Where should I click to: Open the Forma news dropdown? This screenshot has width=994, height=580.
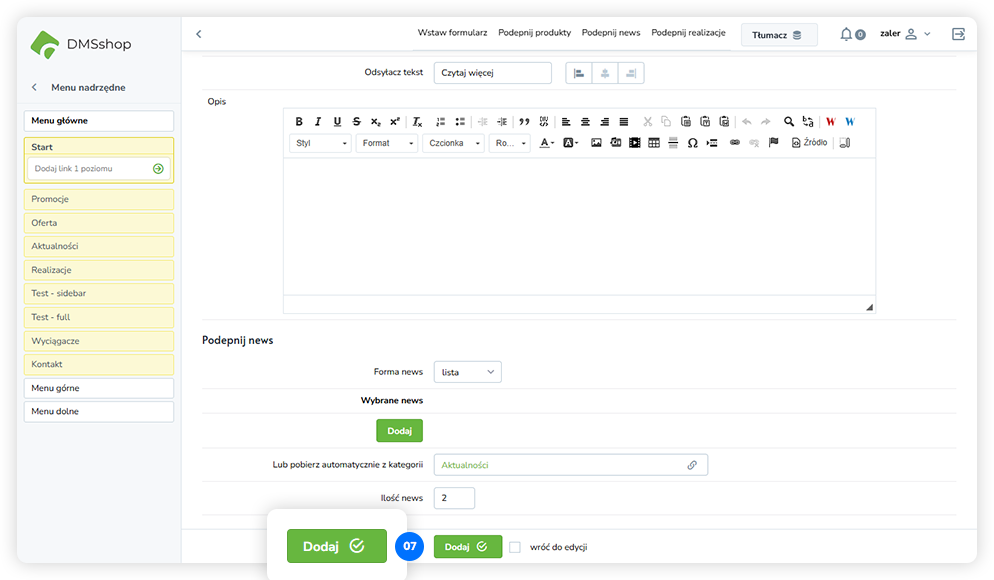pos(467,372)
